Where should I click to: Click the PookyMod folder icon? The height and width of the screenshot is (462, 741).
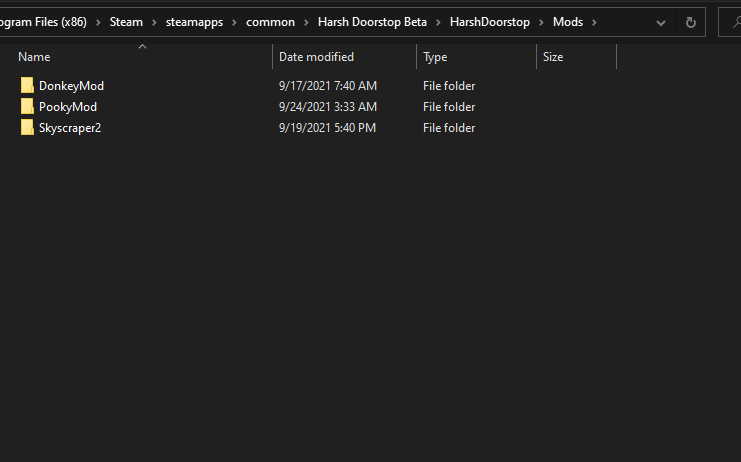pos(27,107)
